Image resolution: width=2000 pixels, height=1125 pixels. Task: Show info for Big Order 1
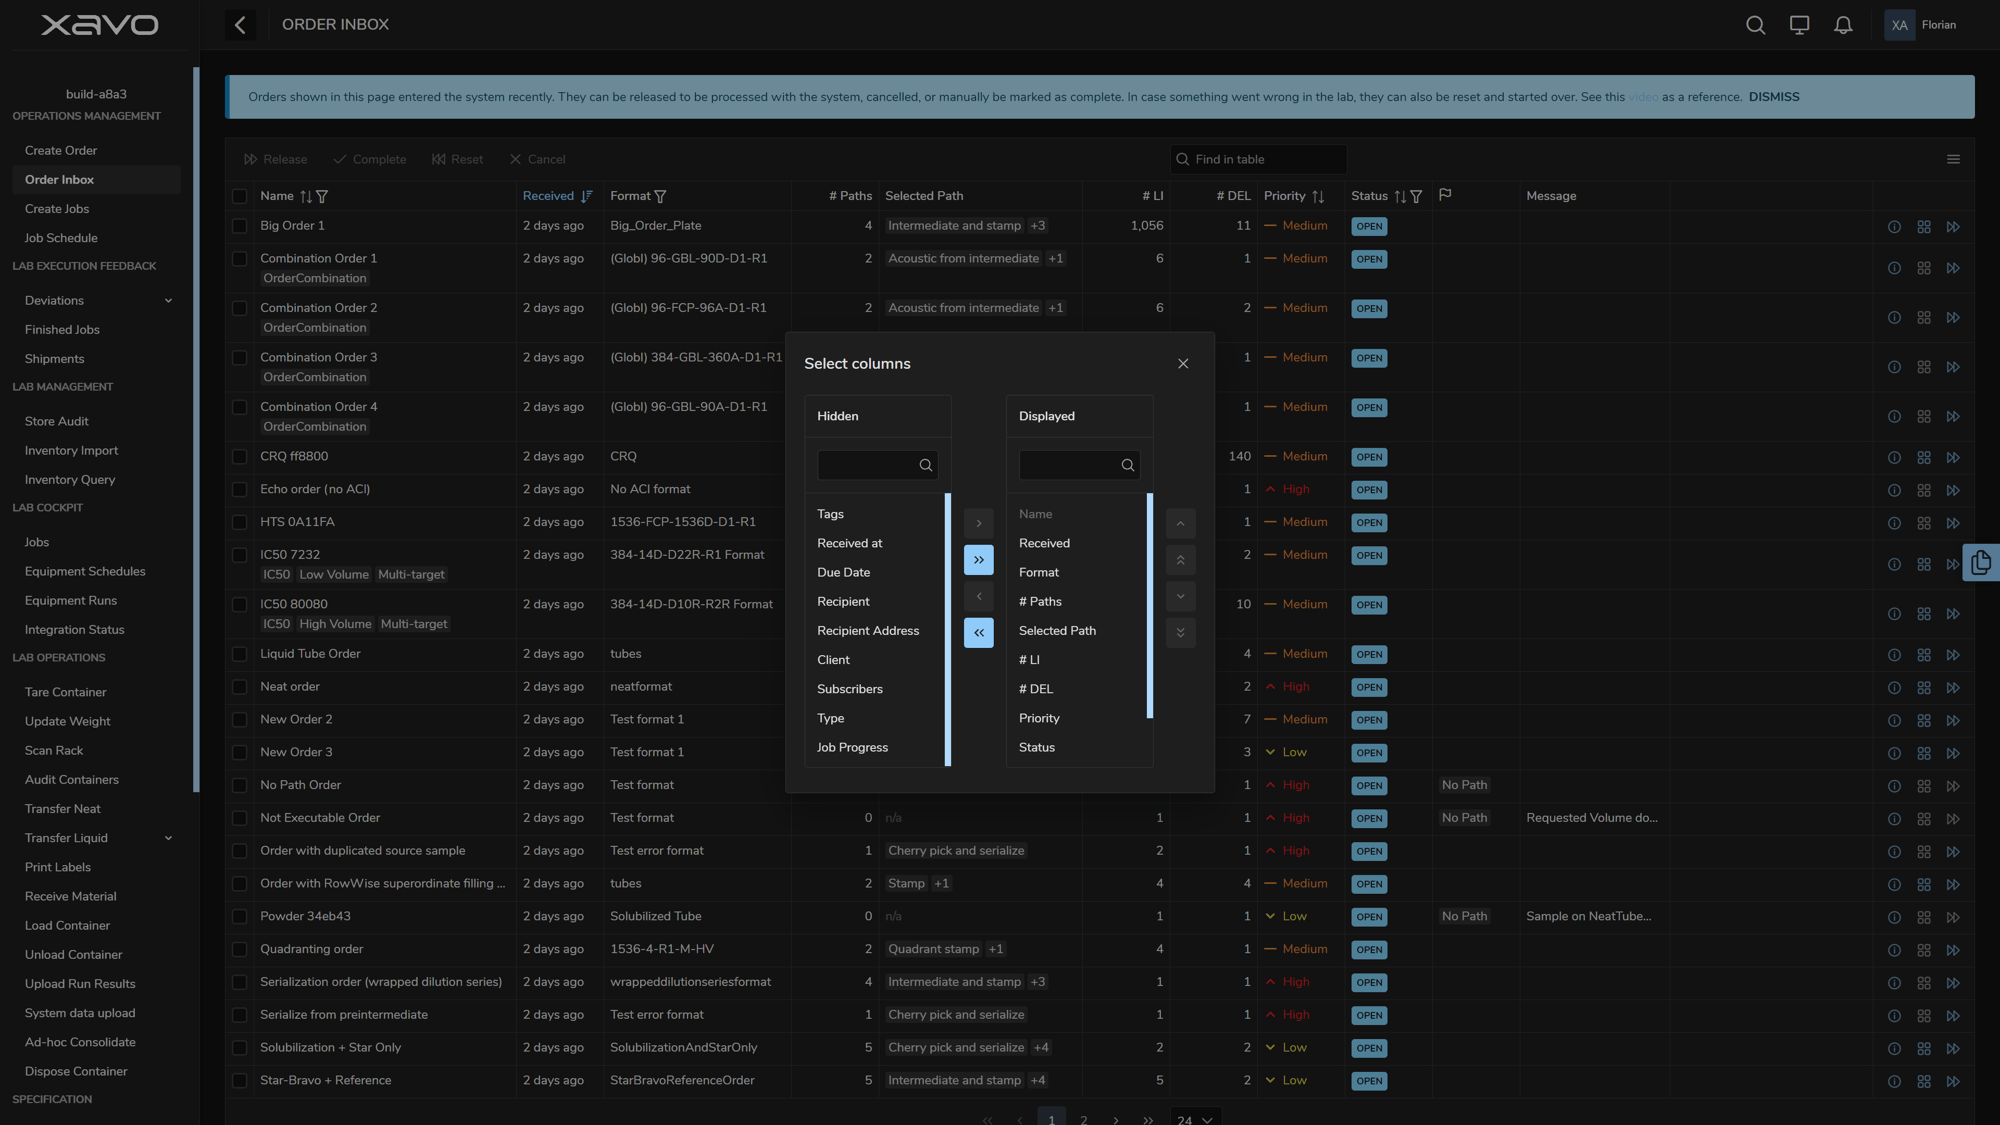click(x=1894, y=227)
